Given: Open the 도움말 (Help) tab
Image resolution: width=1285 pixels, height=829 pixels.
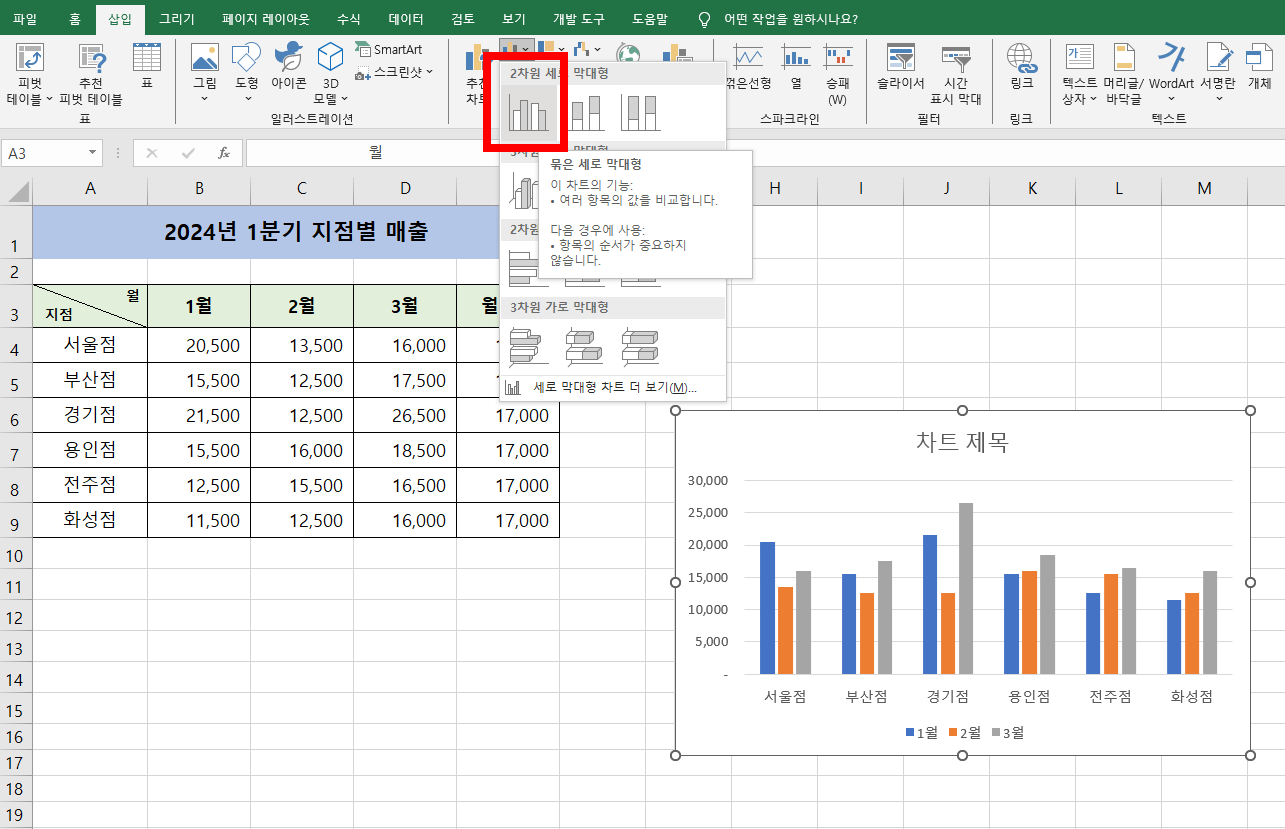Looking at the screenshot, I should 650,19.
